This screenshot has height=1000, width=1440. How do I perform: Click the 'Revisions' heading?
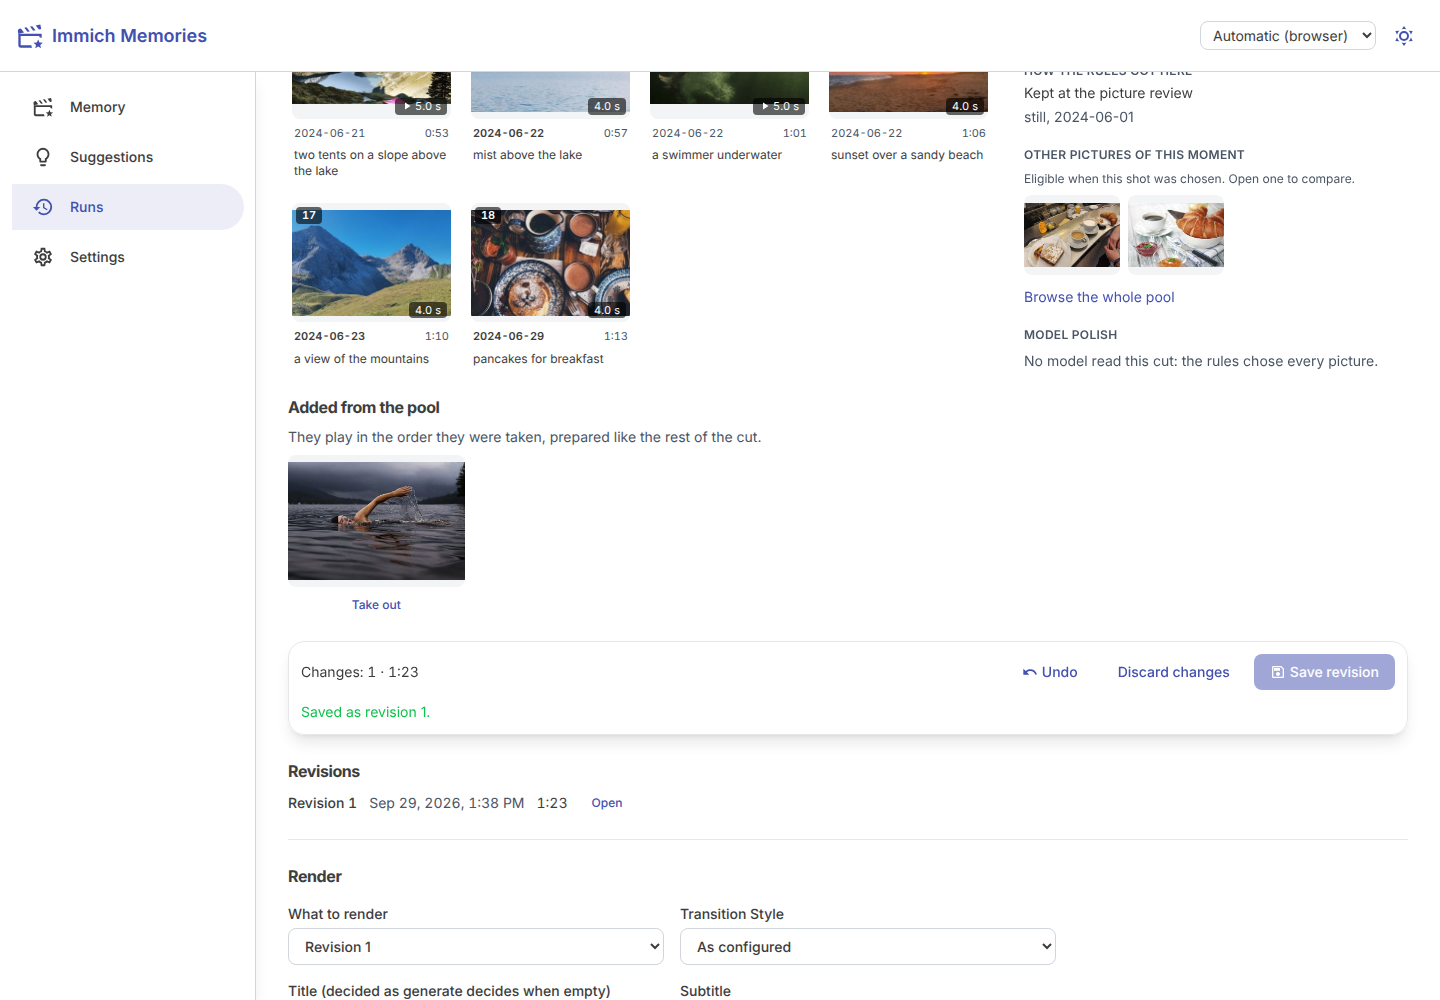click(x=324, y=771)
